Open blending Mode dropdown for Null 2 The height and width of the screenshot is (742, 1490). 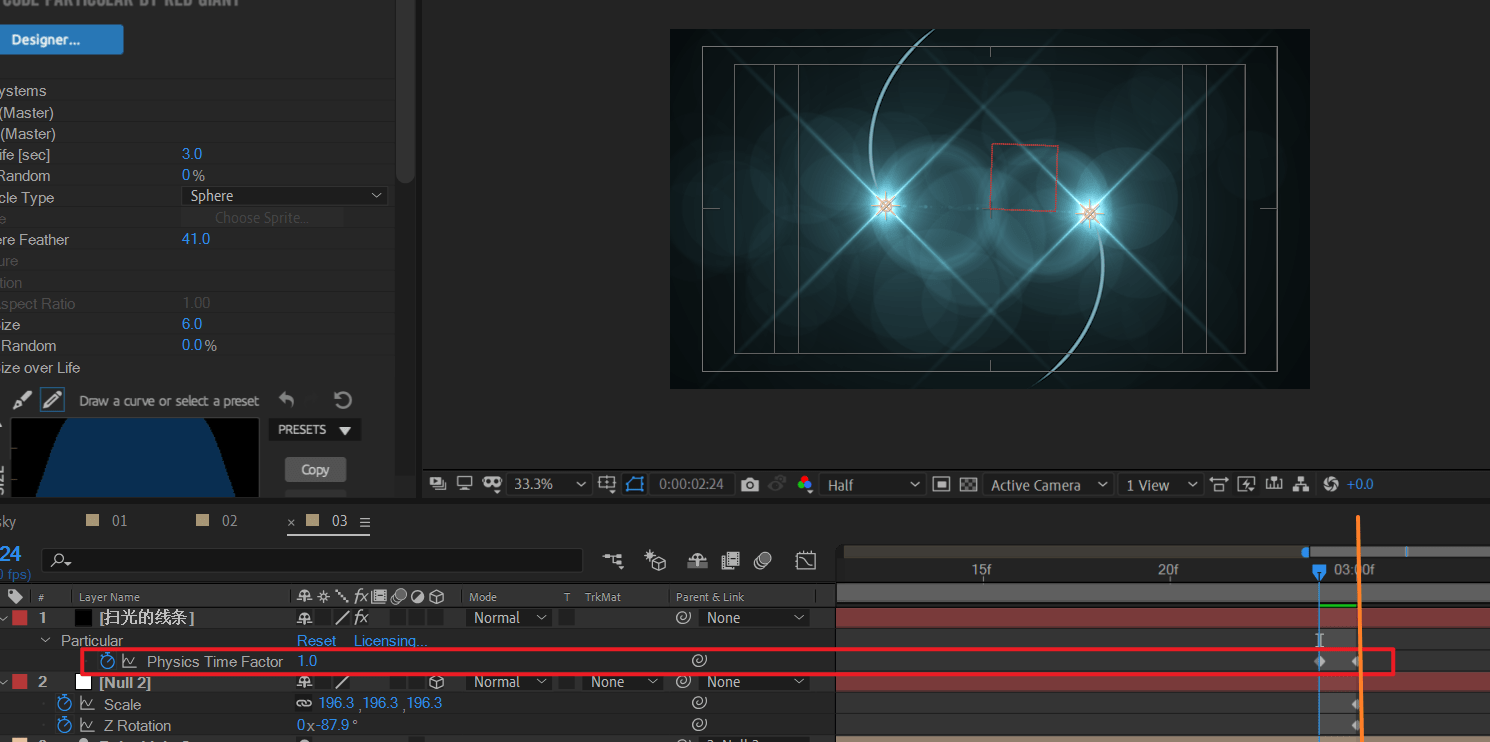[510, 682]
